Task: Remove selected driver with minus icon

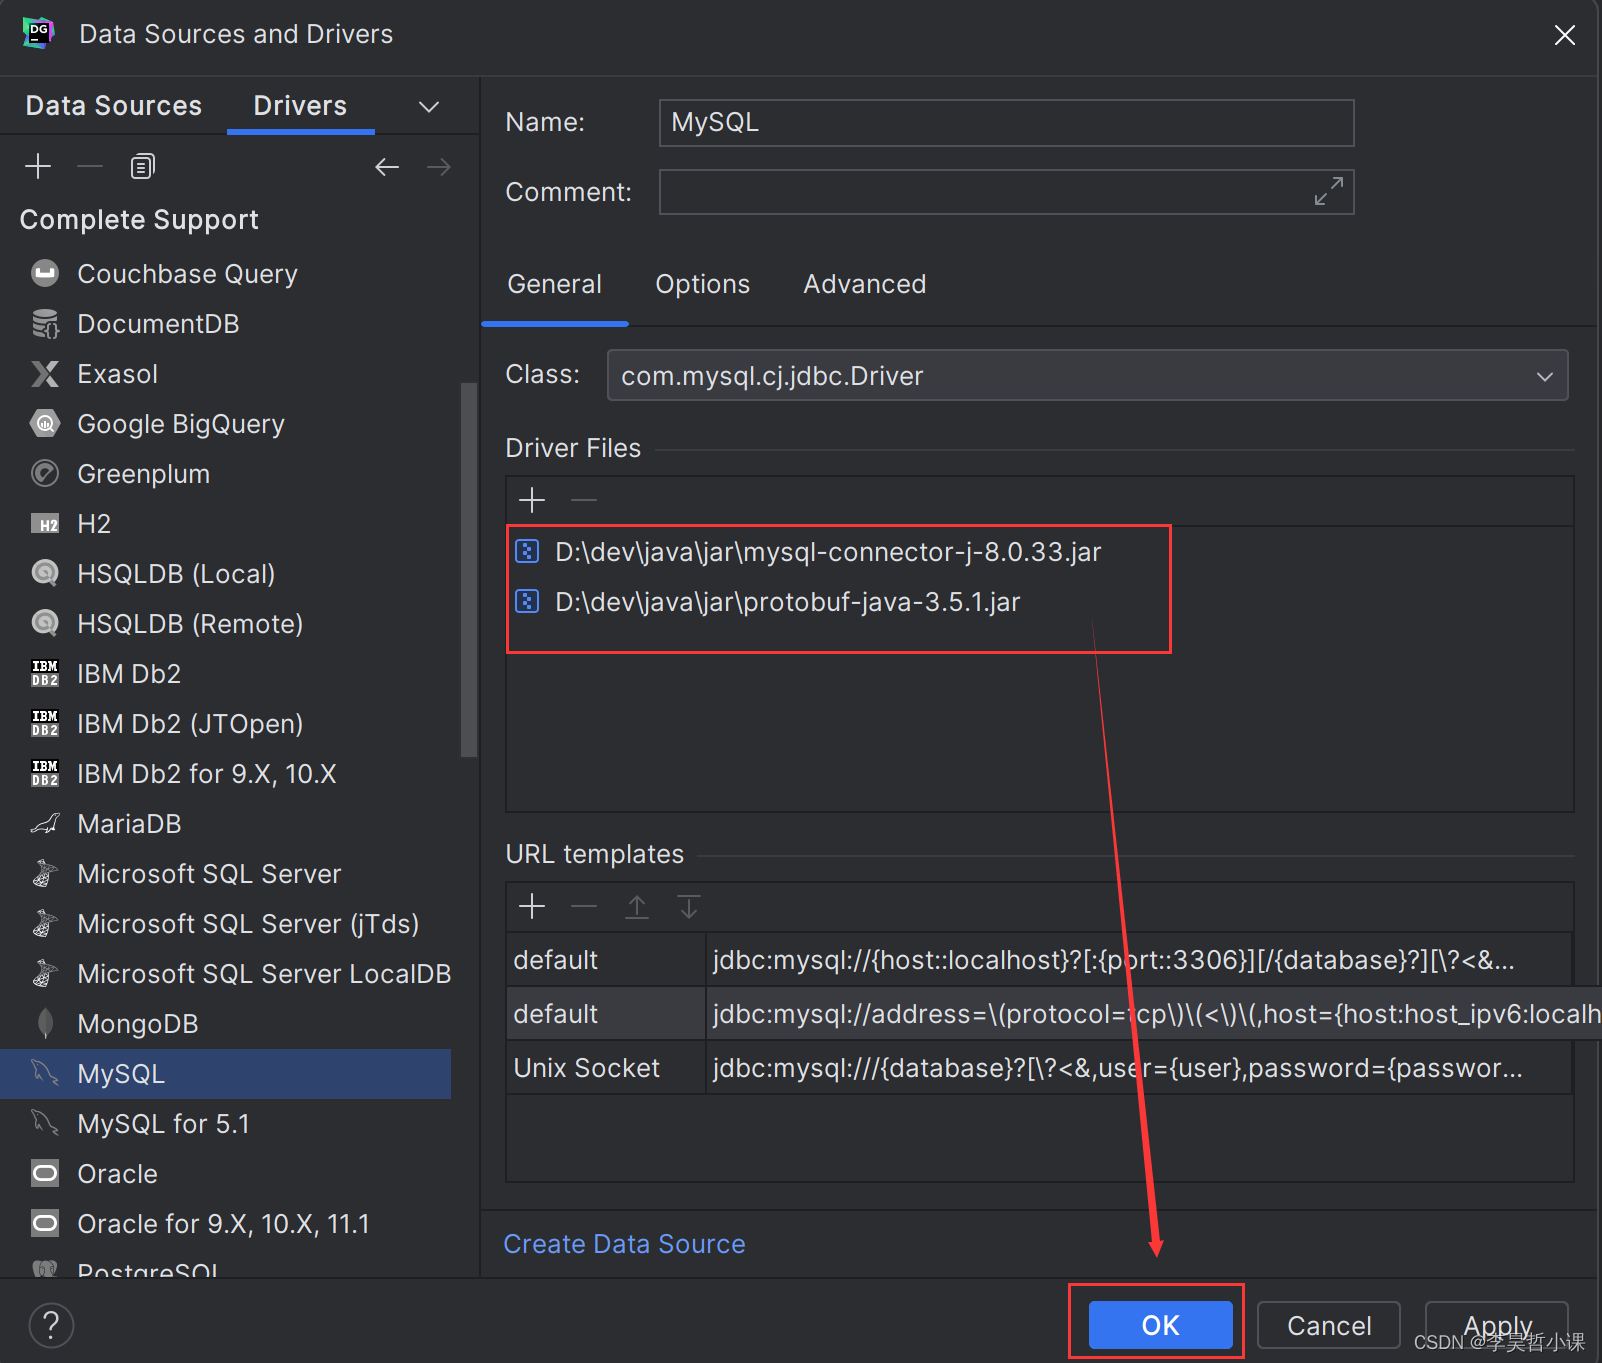Action: tap(90, 166)
